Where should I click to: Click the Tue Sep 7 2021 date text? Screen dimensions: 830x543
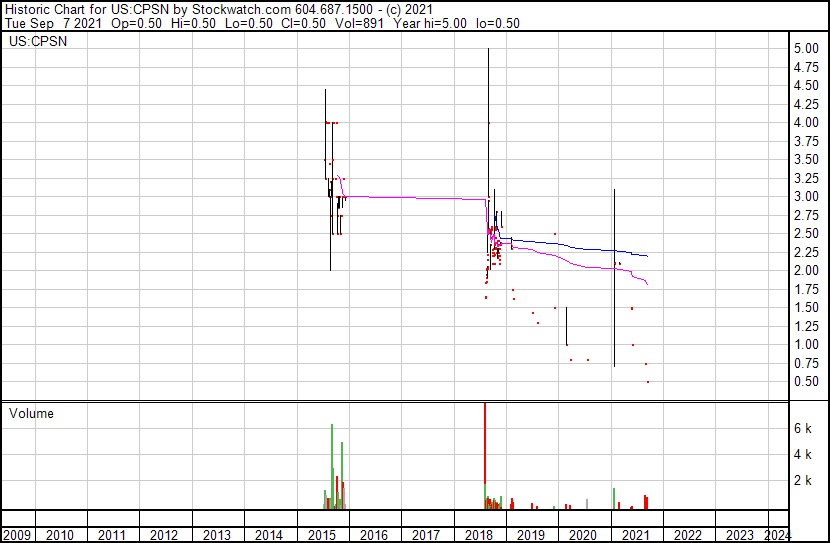(x=53, y=23)
